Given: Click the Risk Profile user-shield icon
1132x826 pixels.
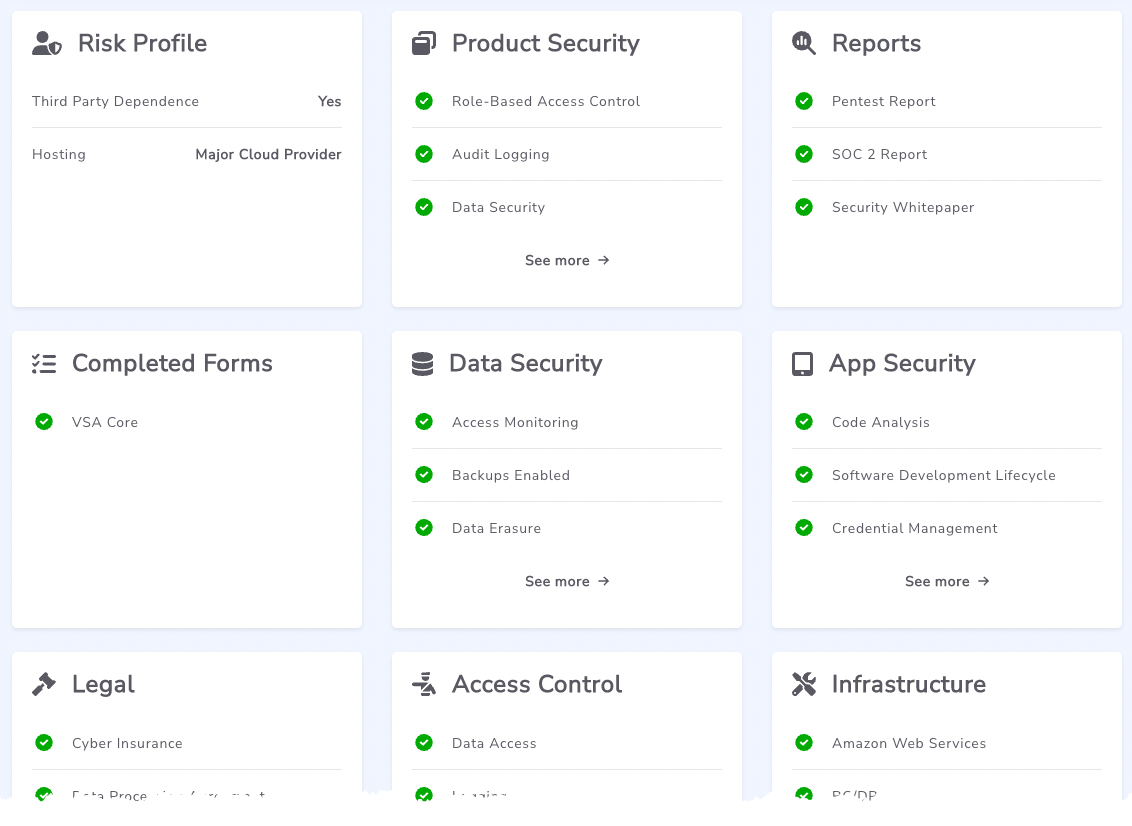Looking at the screenshot, I should click(x=46, y=43).
